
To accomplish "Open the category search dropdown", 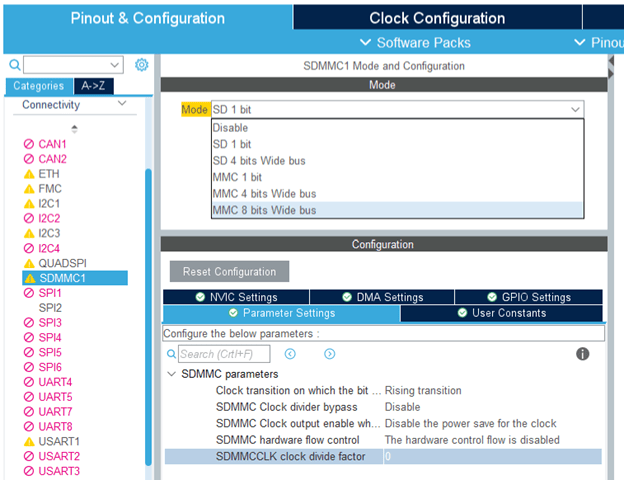I will pyautogui.click(x=115, y=65).
